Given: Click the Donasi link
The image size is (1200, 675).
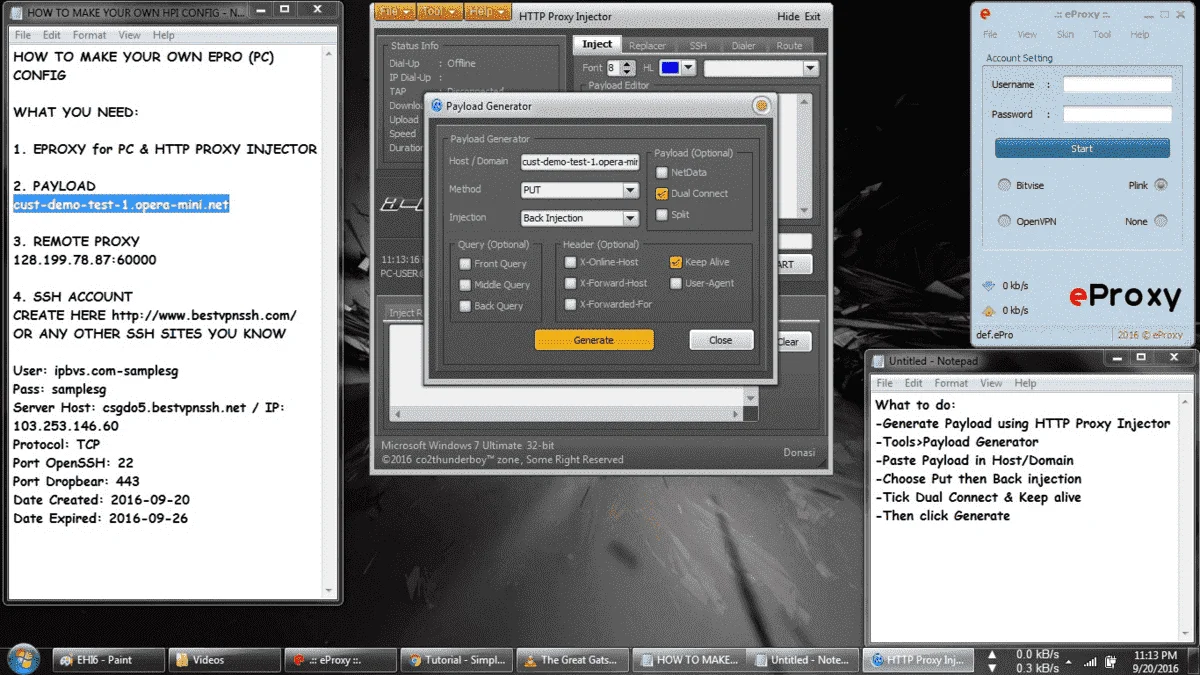Looking at the screenshot, I should point(799,453).
